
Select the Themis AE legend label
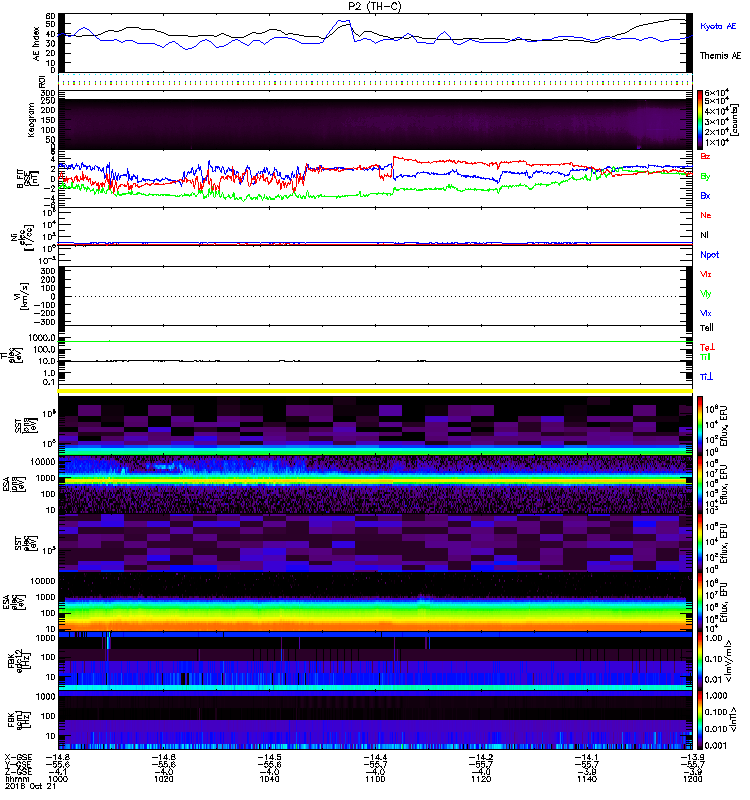point(720,56)
